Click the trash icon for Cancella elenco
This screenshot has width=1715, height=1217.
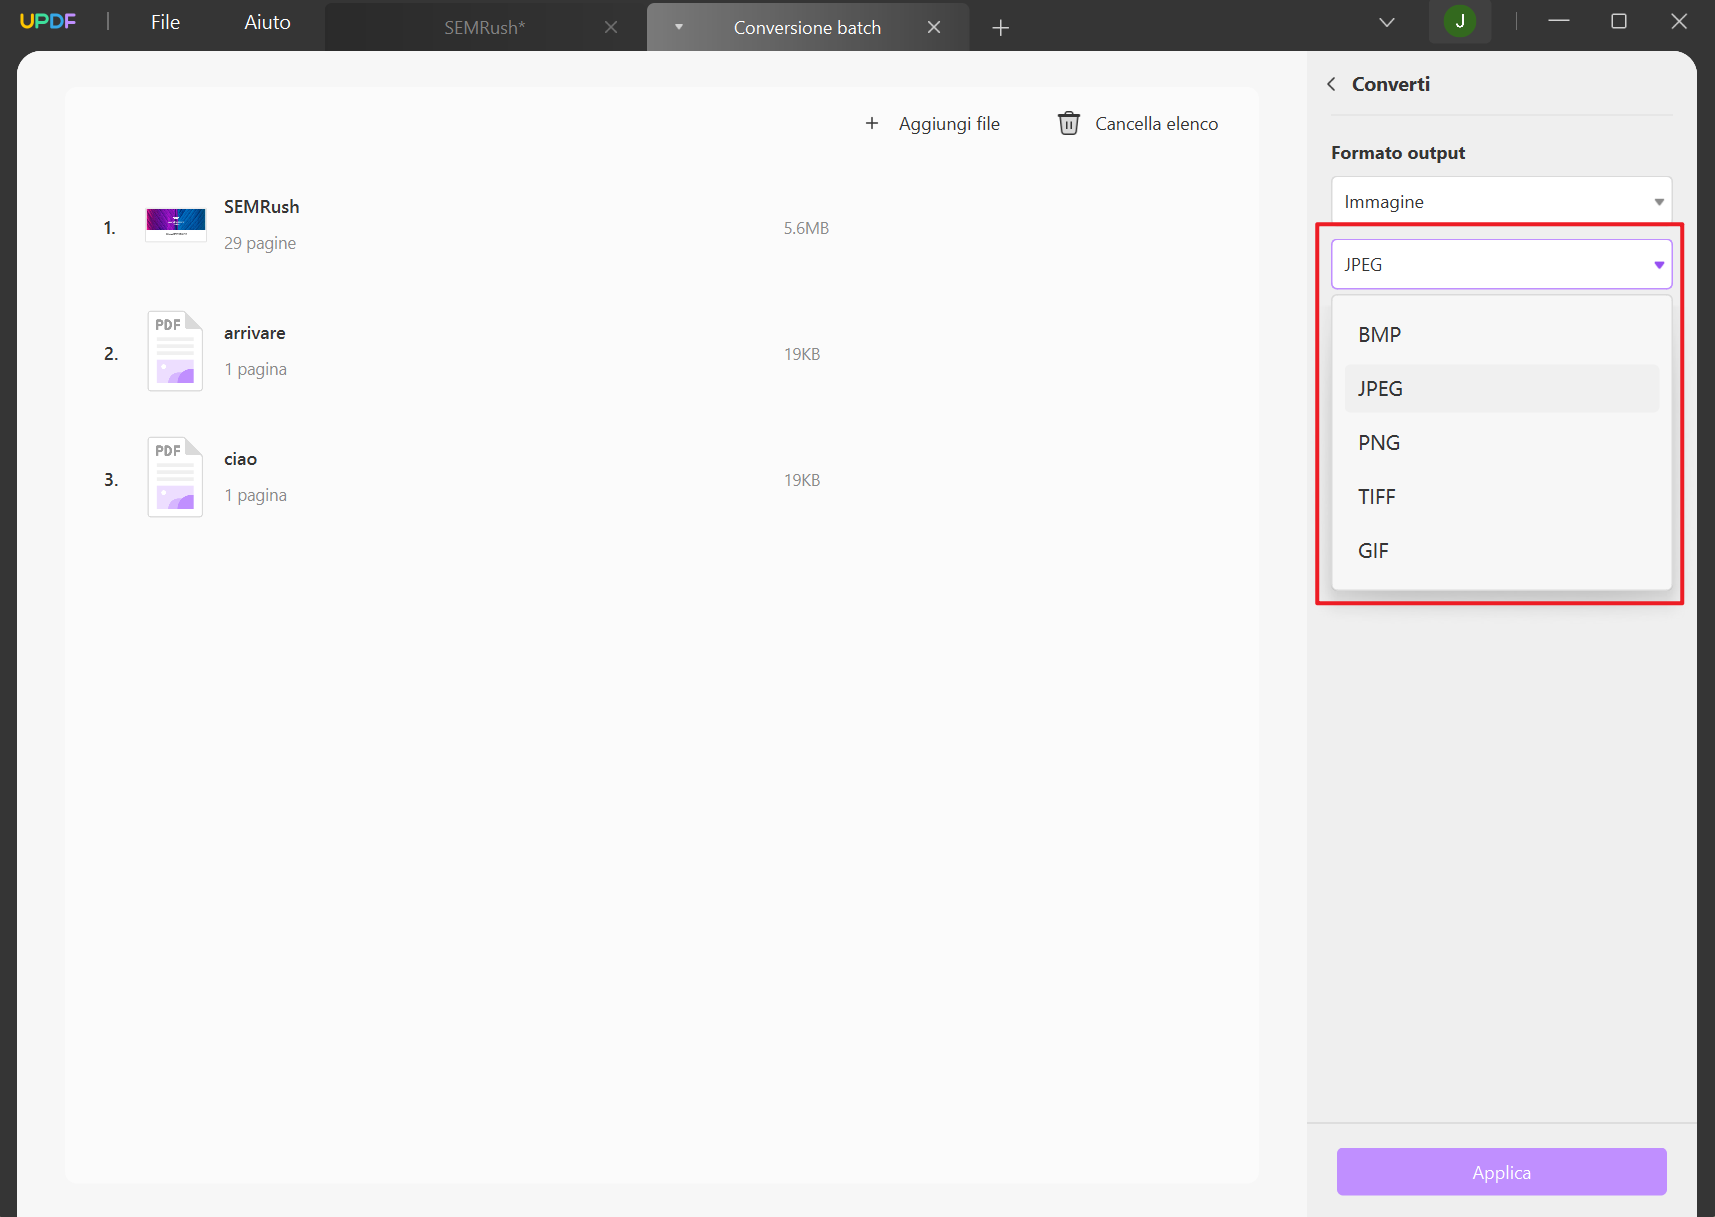(1069, 123)
